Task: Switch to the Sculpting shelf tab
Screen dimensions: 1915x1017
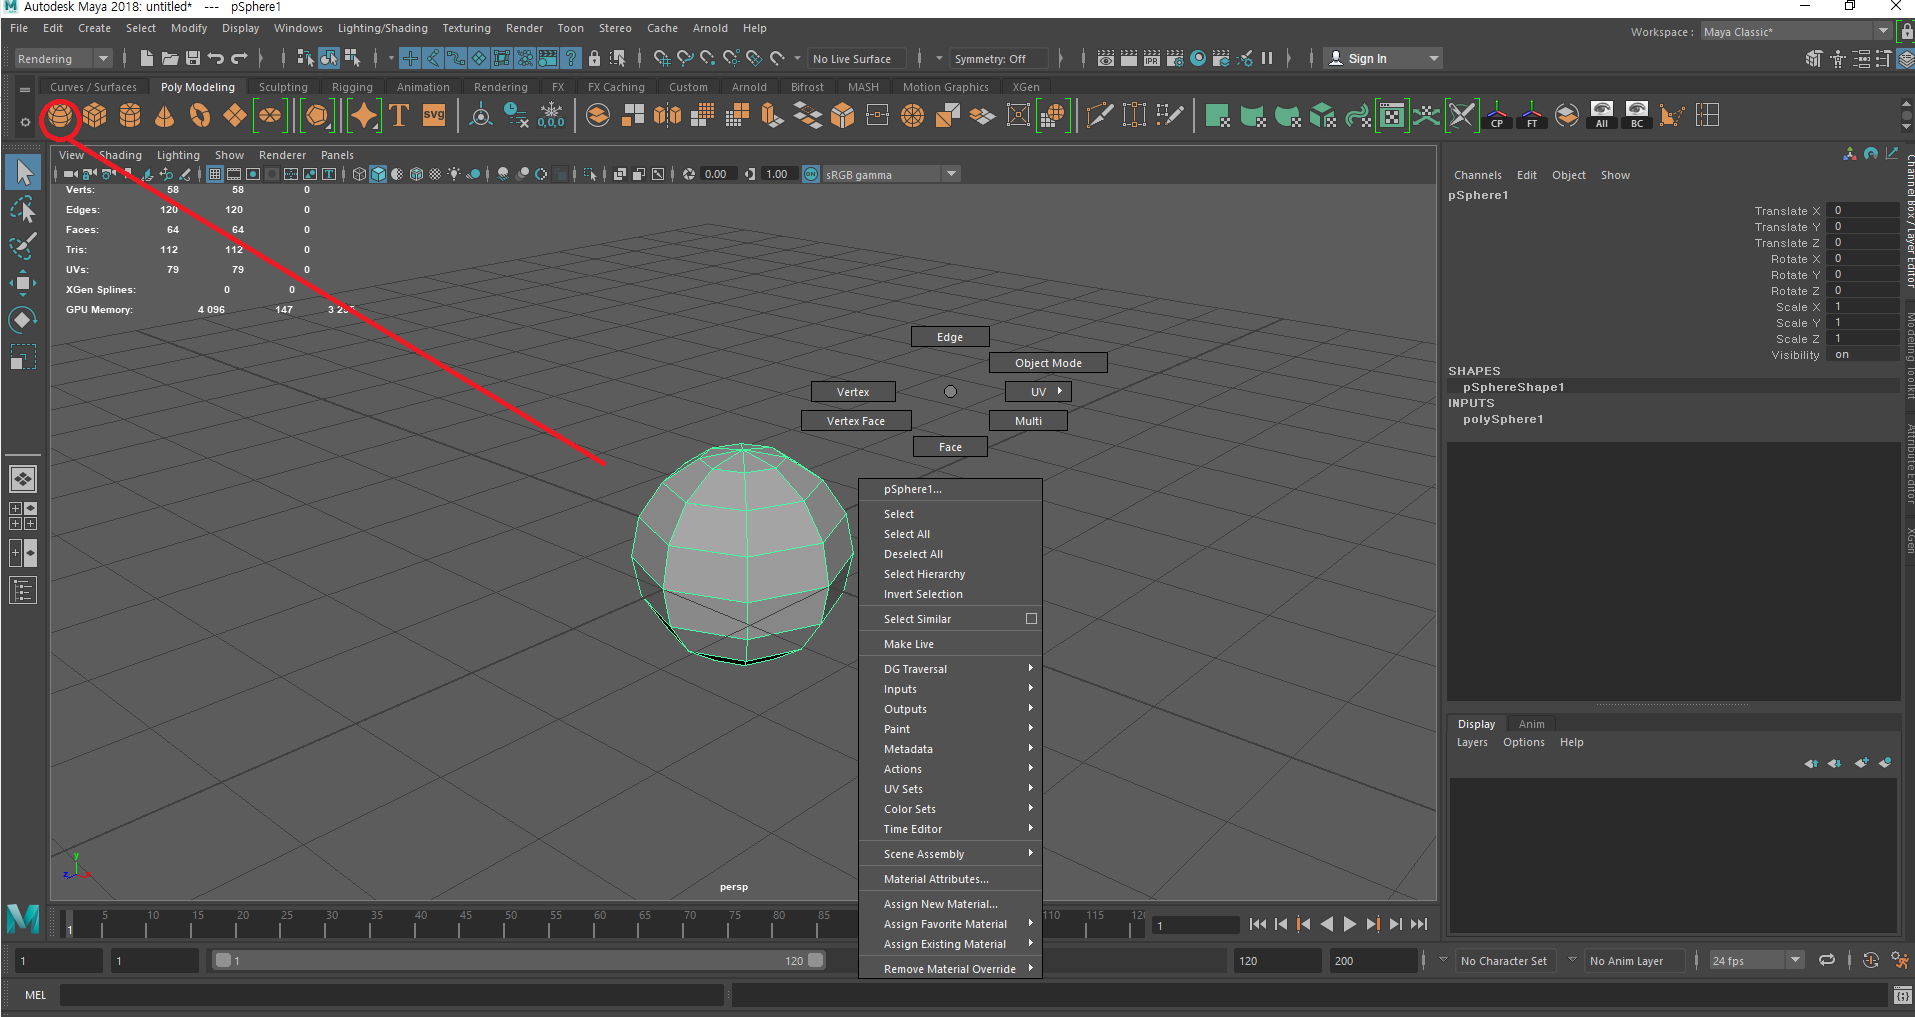Action: [x=283, y=87]
